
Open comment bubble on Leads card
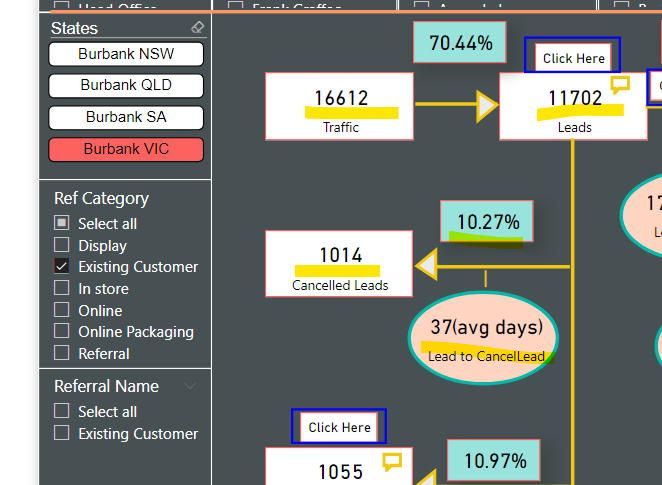click(x=620, y=84)
